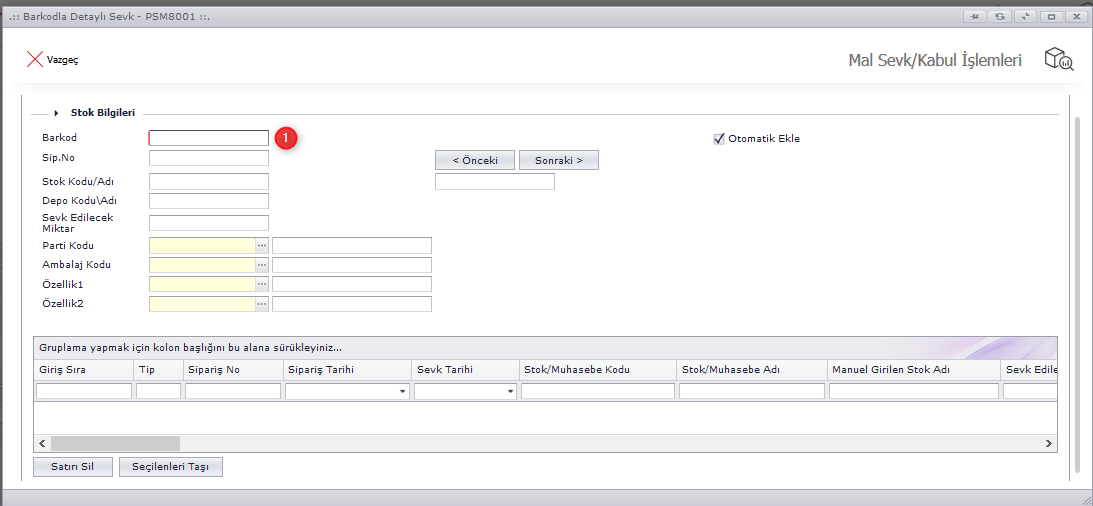Click the pin window icon in title bar

[x=973, y=17]
